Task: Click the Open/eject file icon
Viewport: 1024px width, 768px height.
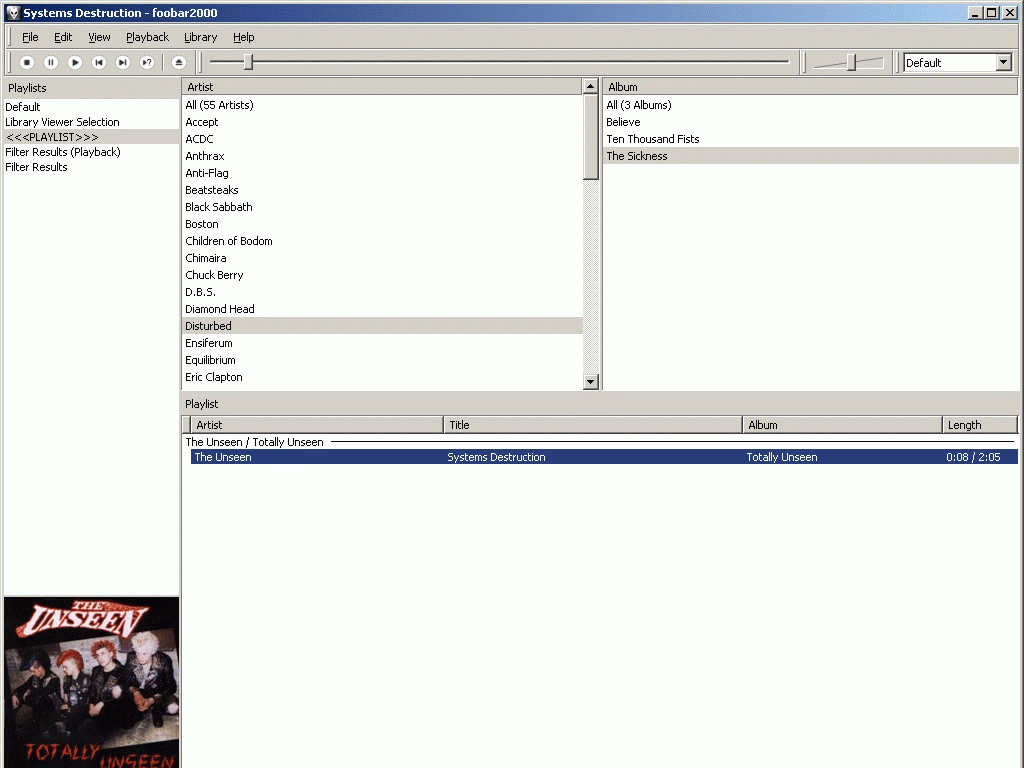Action: 179,63
